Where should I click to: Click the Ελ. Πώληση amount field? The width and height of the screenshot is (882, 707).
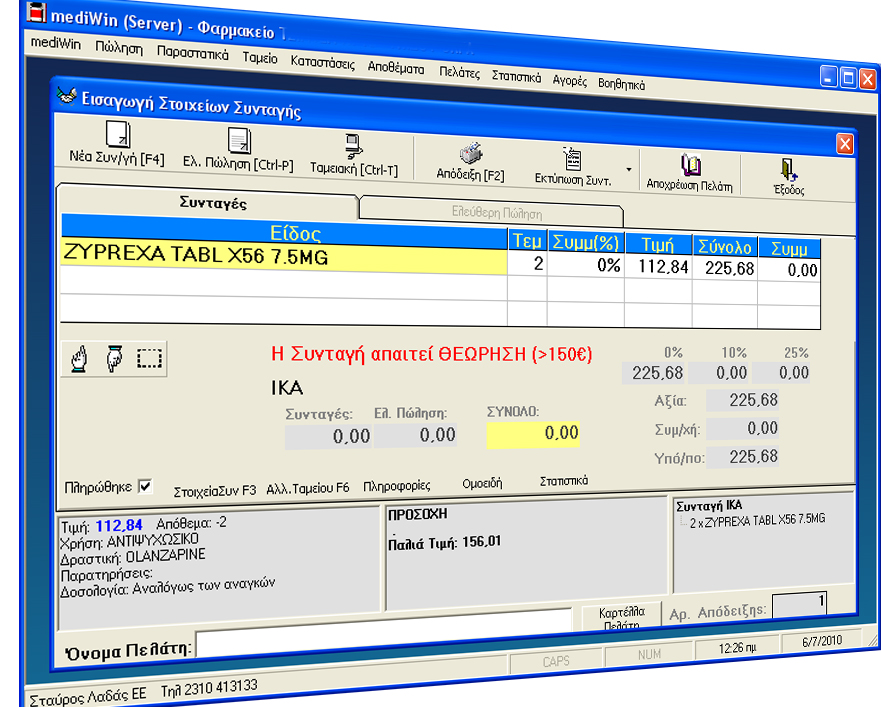point(416,435)
